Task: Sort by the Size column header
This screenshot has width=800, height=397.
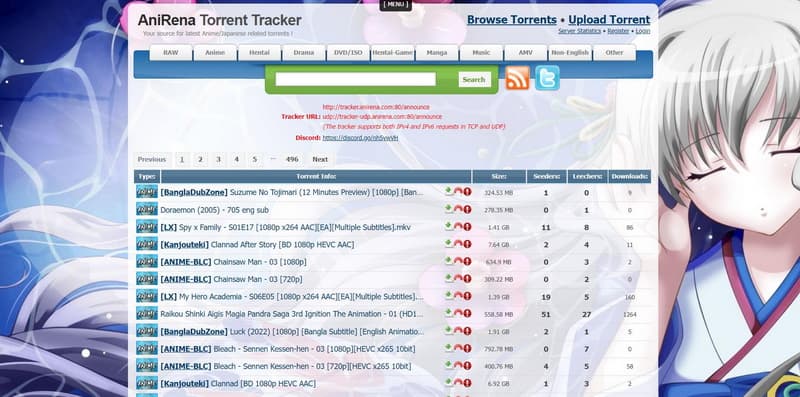Action: pyautogui.click(x=499, y=177)
